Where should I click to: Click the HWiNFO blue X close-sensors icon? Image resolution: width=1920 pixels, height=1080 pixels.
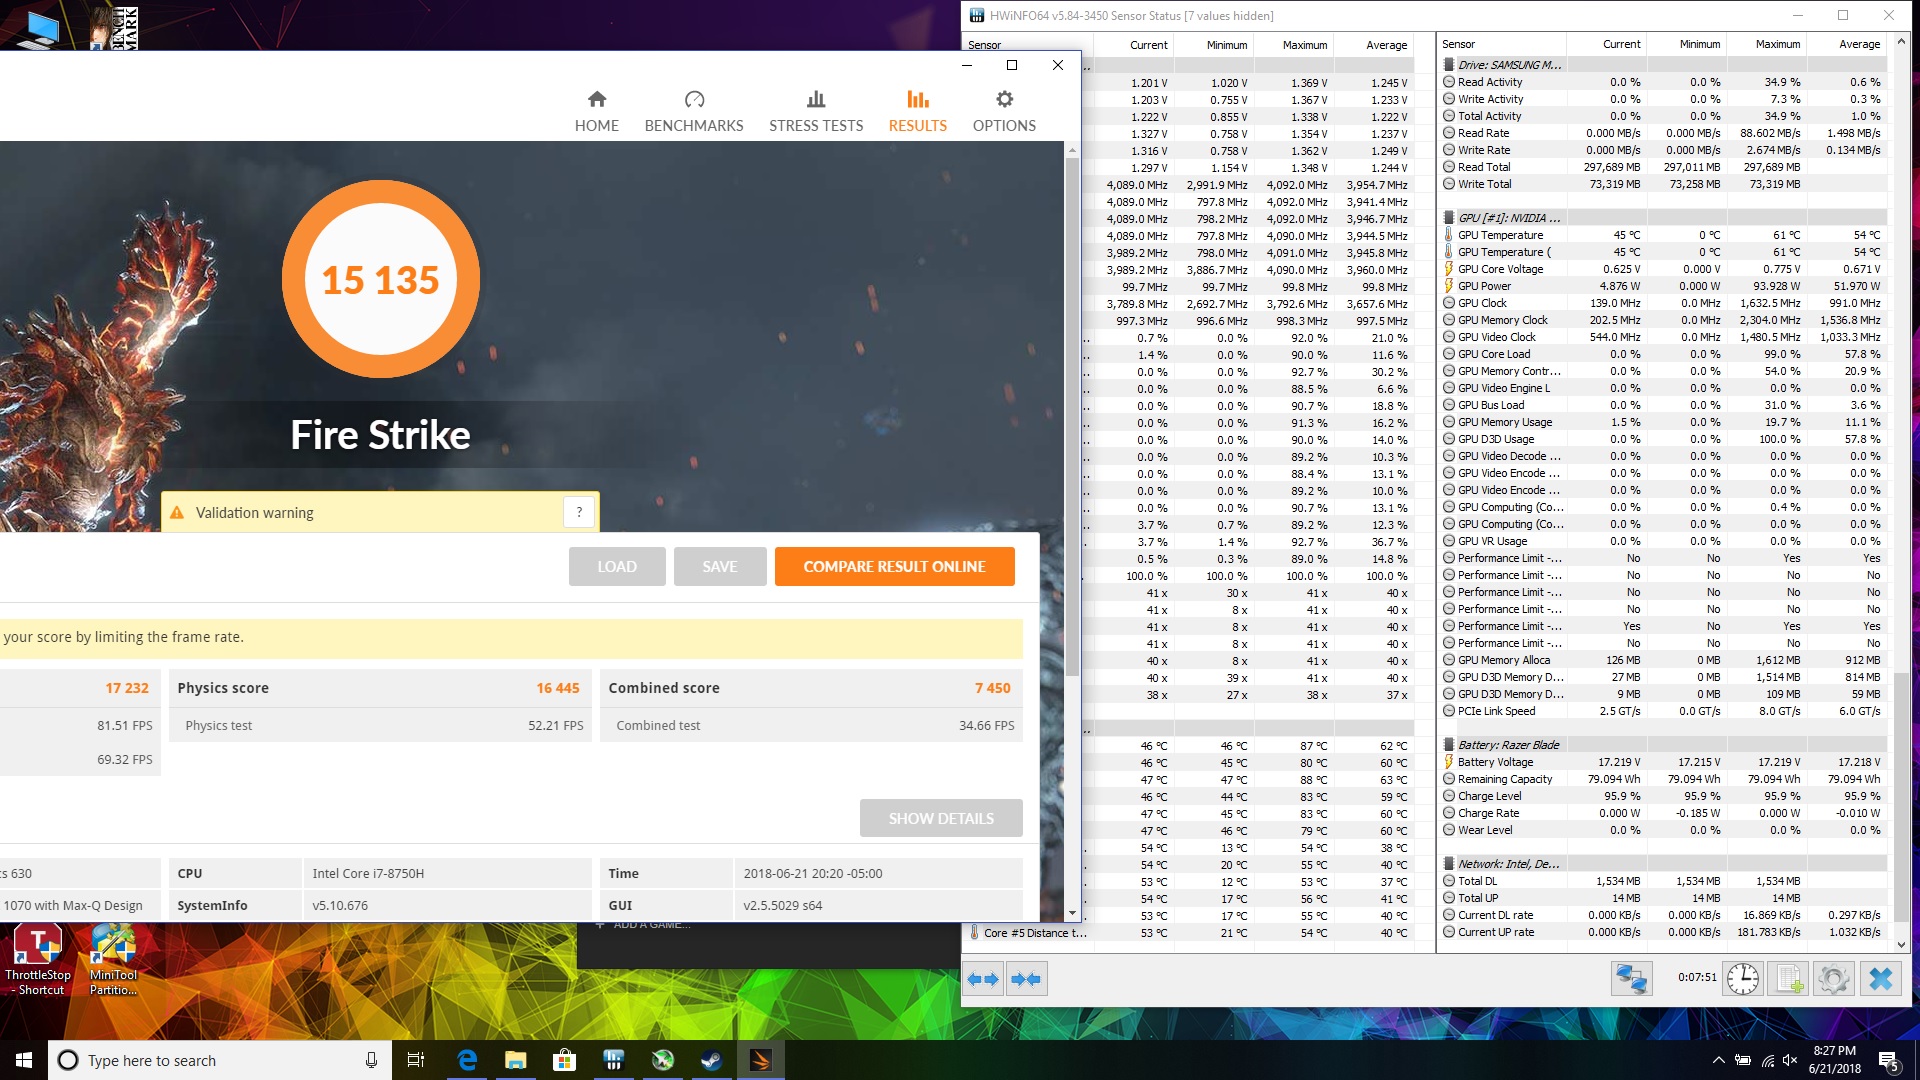coord(1880,978)
